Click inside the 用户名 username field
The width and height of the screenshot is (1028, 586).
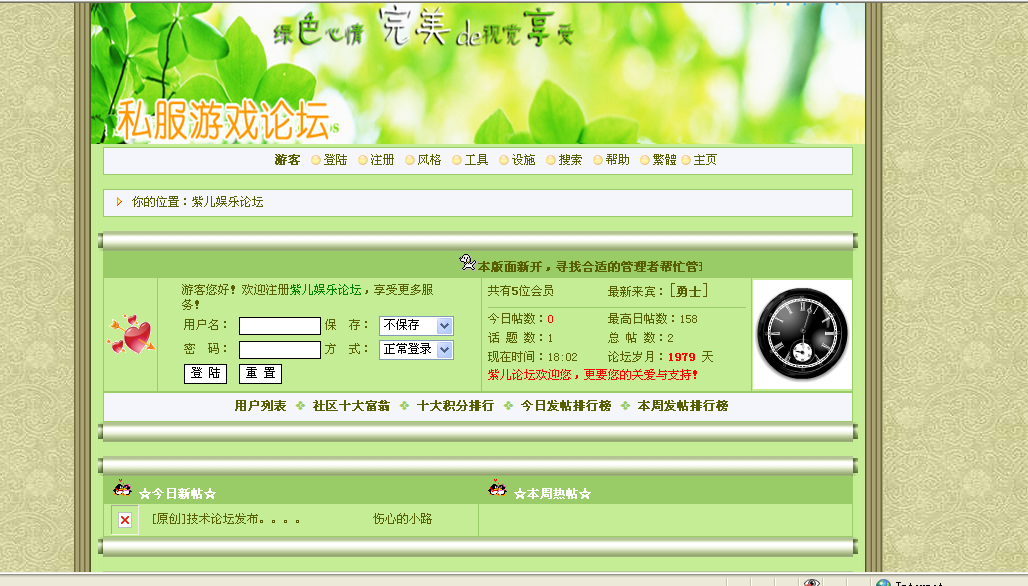coord(279,325)
